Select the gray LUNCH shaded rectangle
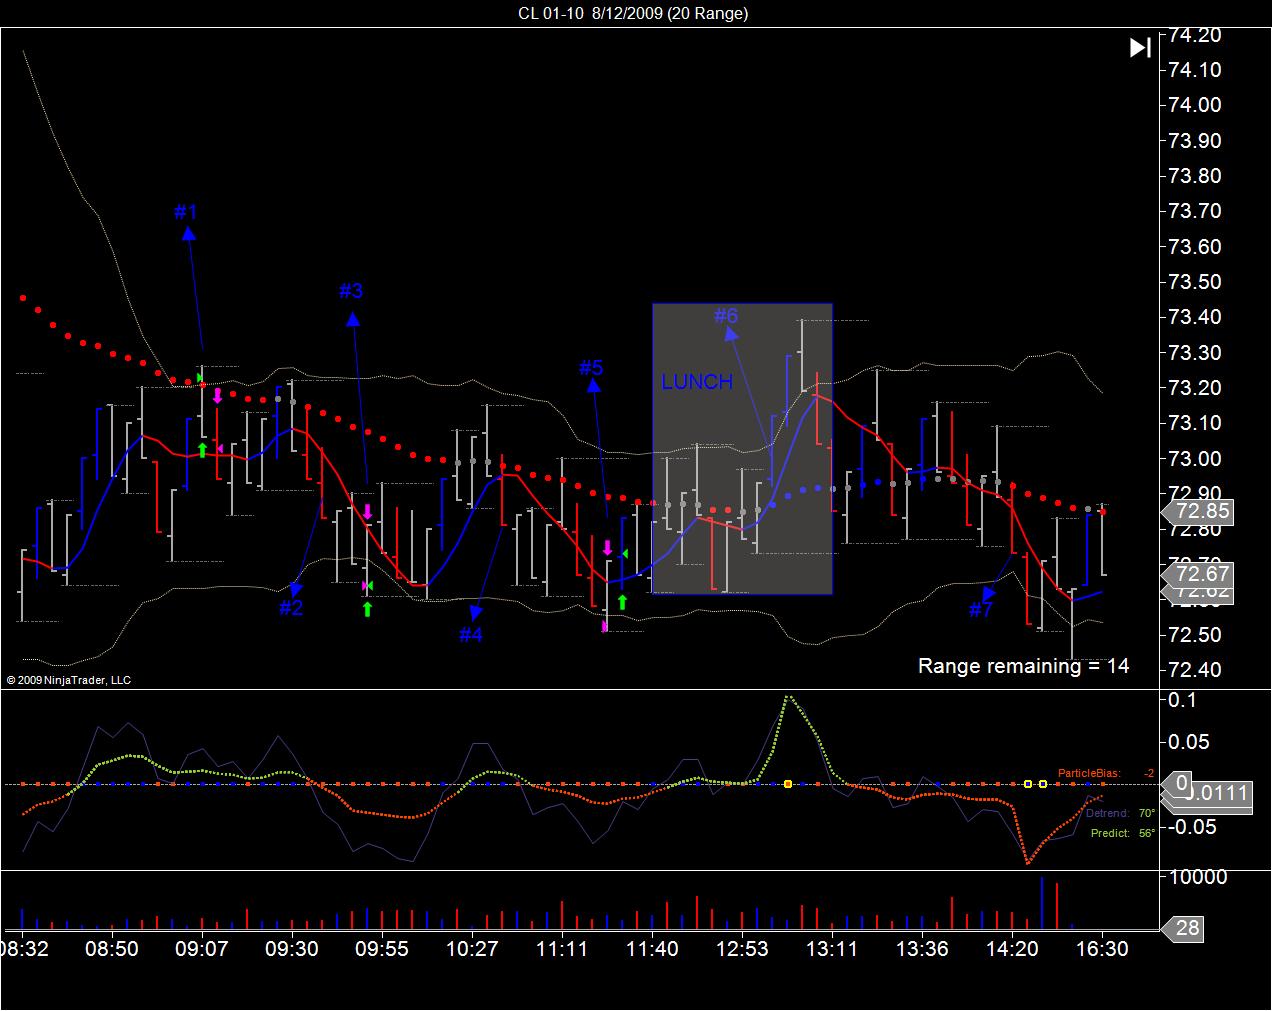 pos(742,449)
